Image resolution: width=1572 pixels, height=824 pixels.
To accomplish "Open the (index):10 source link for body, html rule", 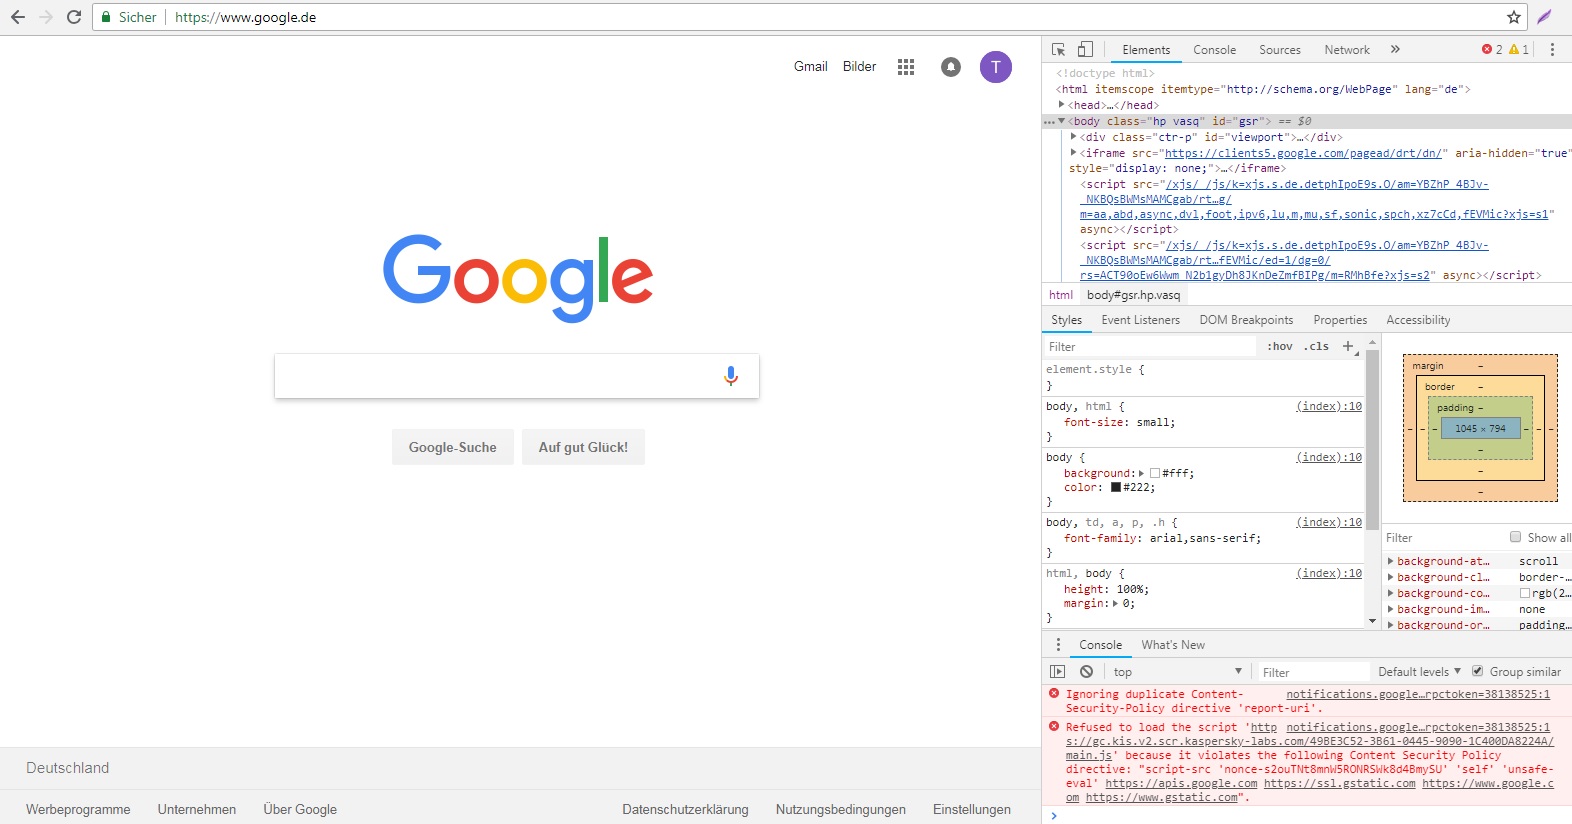I will (x=1329, y=406).
